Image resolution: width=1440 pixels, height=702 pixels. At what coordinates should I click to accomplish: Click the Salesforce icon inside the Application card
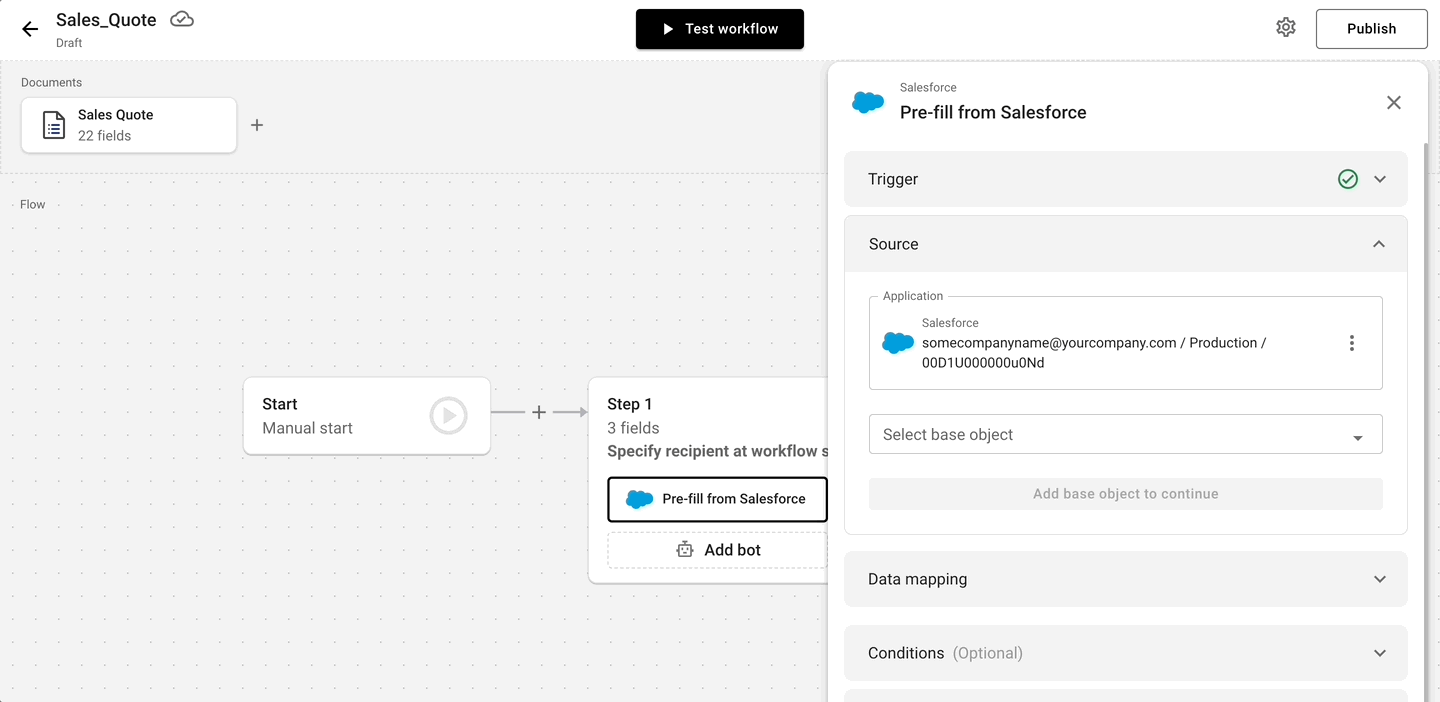point(897,342)
